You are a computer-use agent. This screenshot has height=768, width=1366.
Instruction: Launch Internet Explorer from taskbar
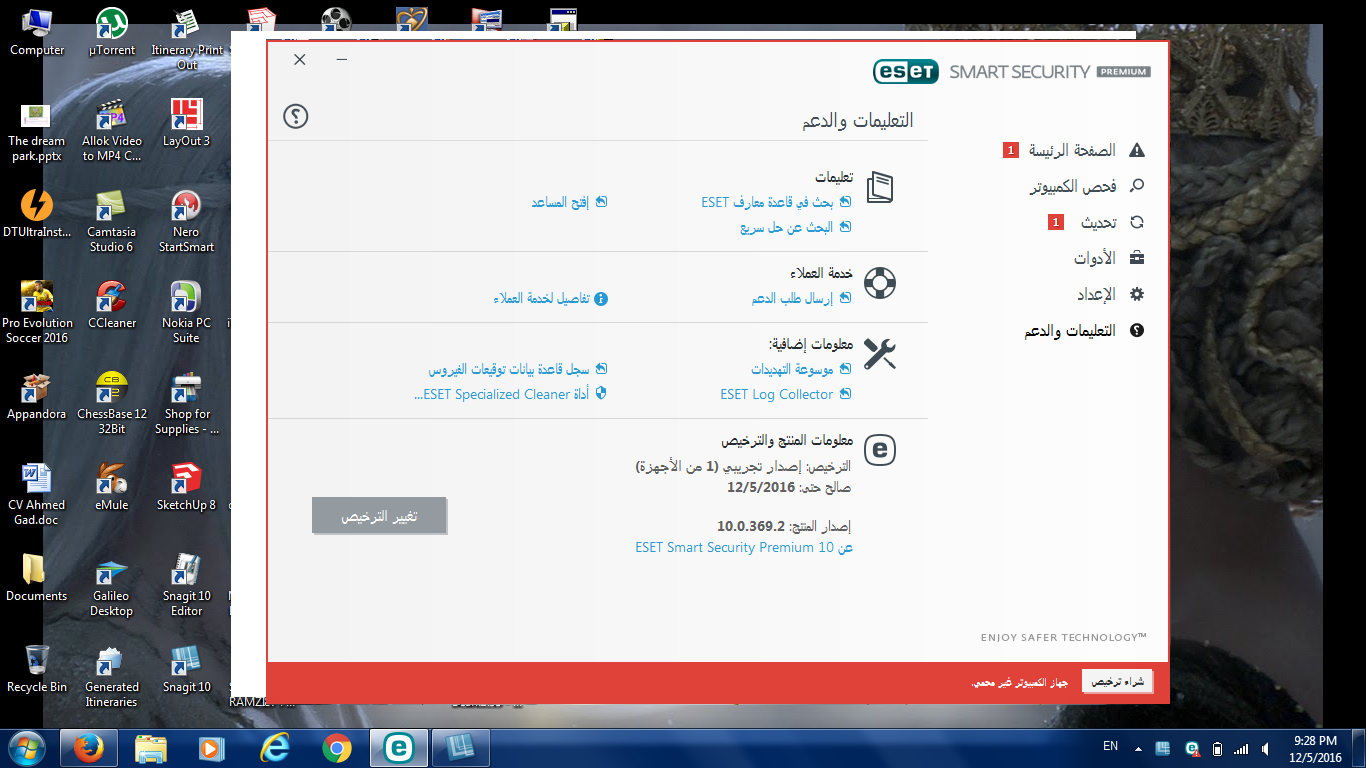274,747
